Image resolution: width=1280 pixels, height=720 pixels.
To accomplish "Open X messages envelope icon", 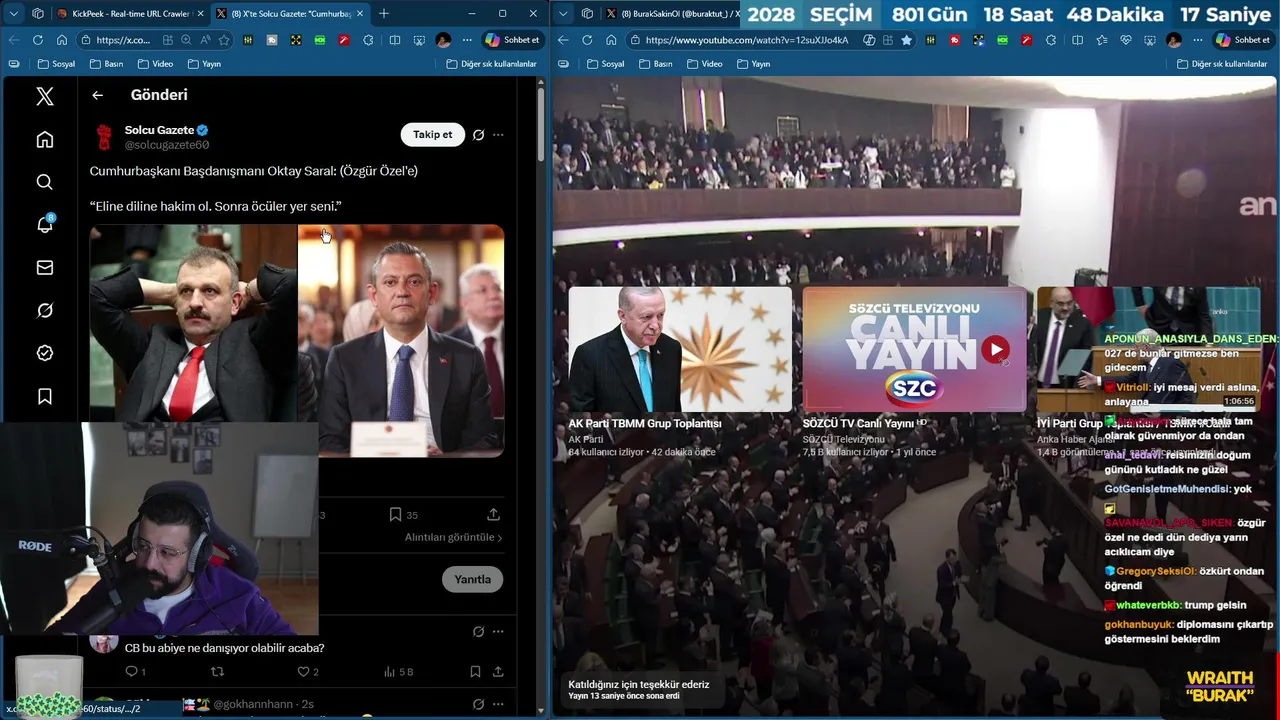I will coord(45,267).
